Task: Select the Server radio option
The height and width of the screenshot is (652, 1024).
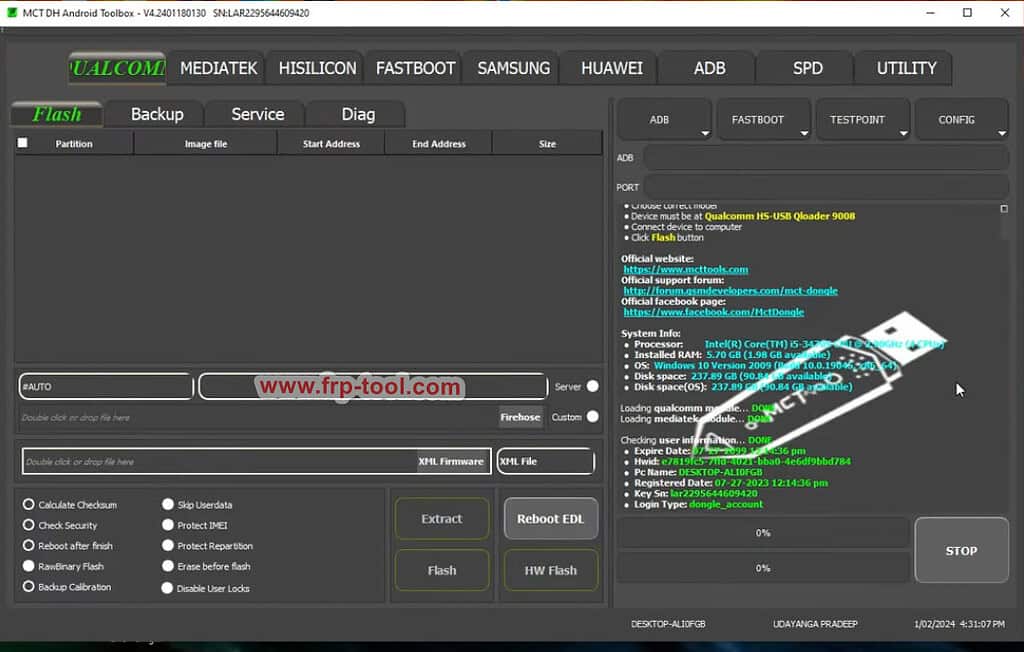Action: pyautogui.click(x=592, y=386)
